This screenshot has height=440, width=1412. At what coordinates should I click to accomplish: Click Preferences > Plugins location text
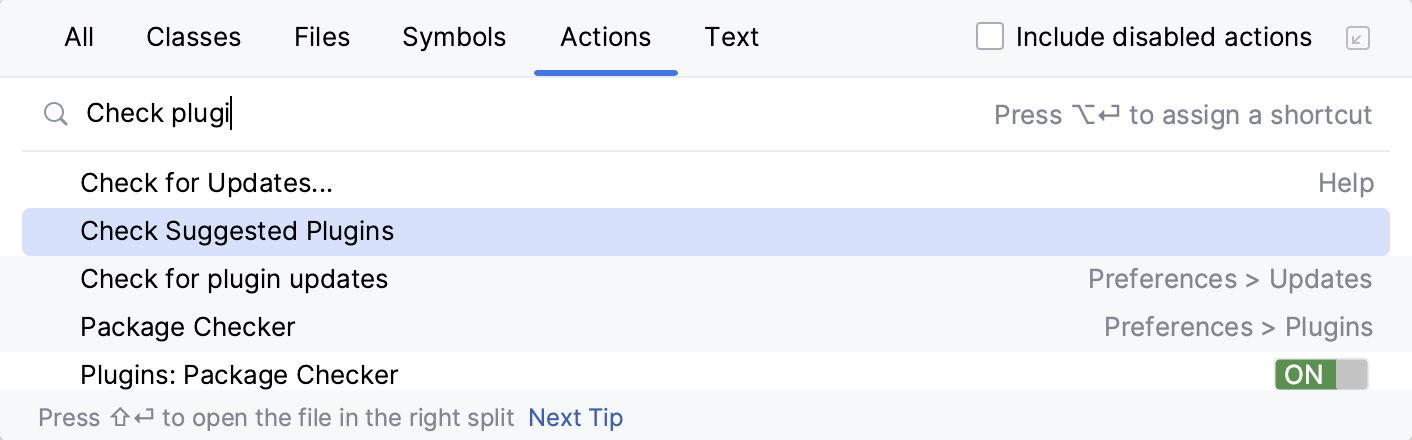click(1238, 327)
